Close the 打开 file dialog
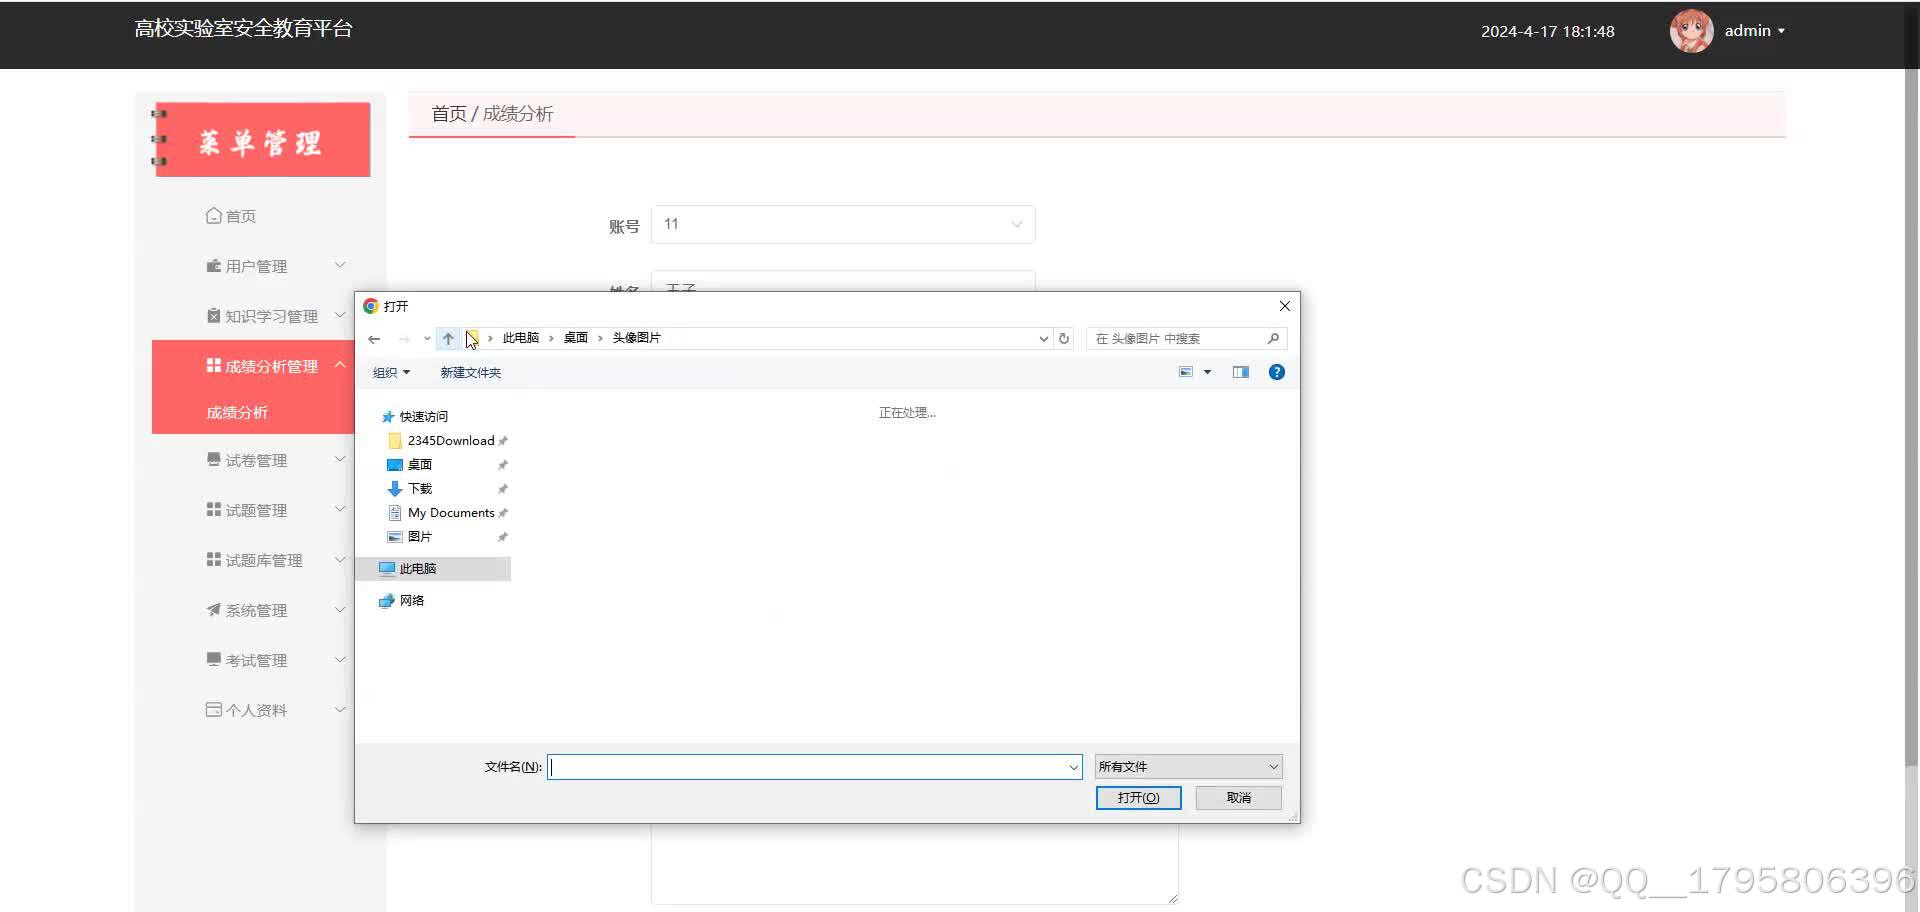Screen dimensions: 1920x912 click(x=1285, y=306)
